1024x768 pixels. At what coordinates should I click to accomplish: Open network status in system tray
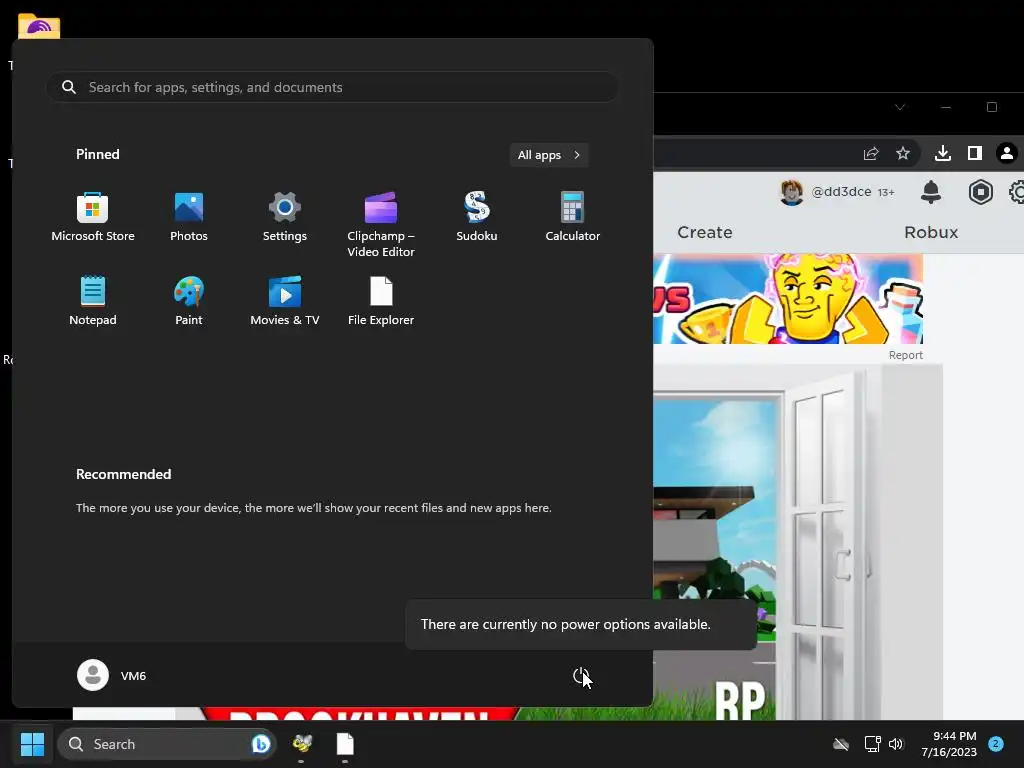coord(872,744)
